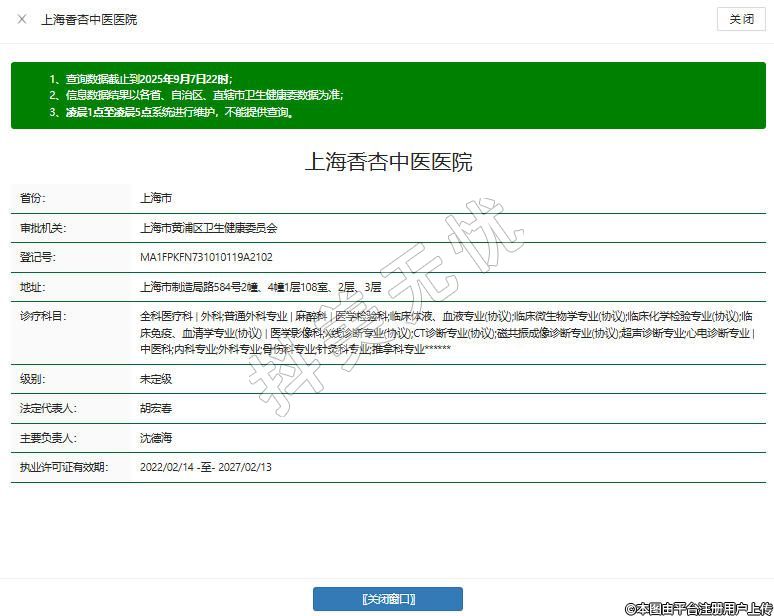Click the large 上海香杏中医医院 heading

click(x=388, y=162)
